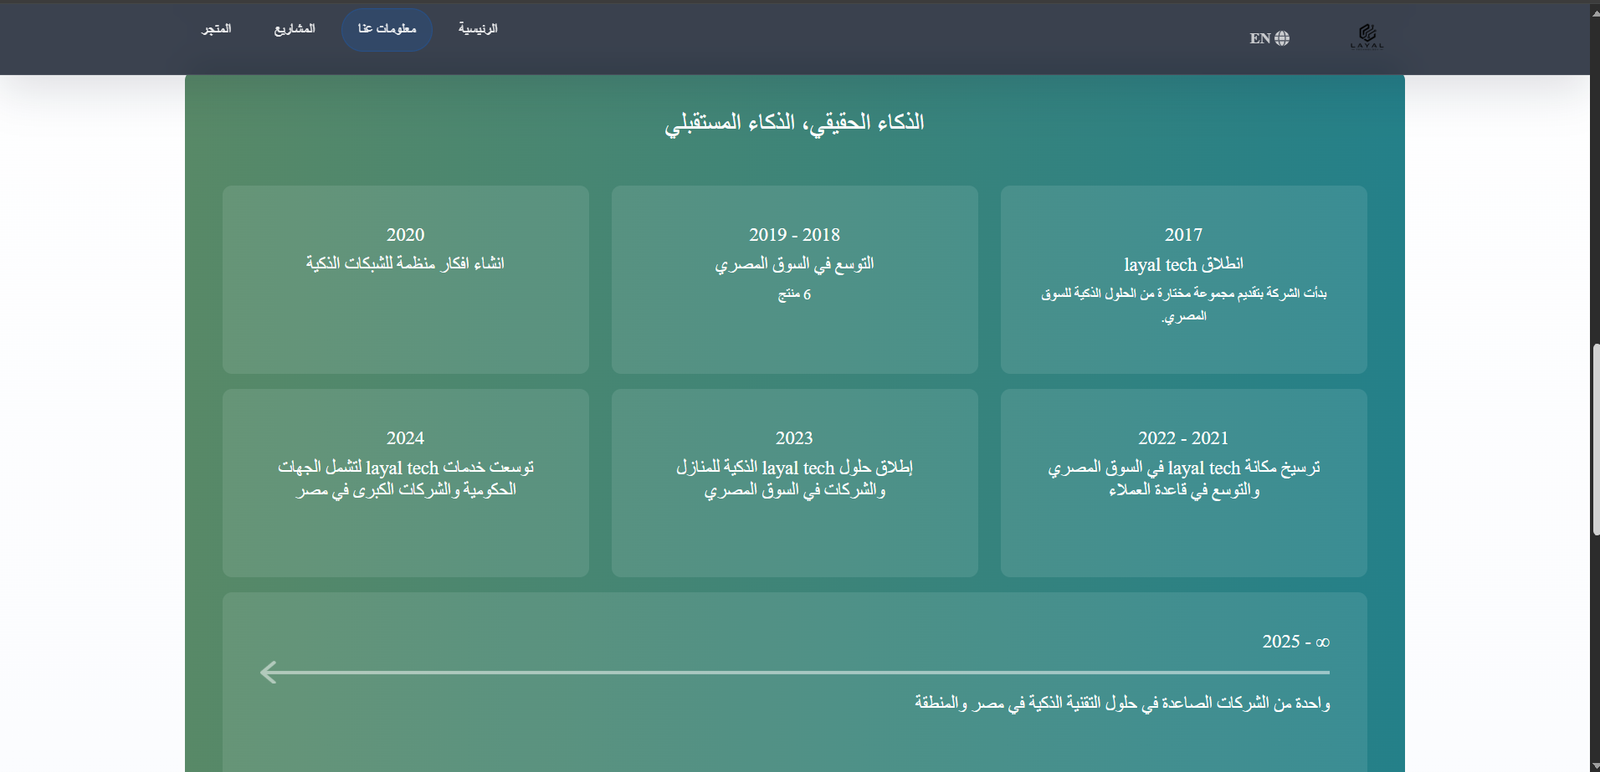Click the text التوسع في السوق المصري
This screenshot has width=1600, height=772.
[795, 264]
